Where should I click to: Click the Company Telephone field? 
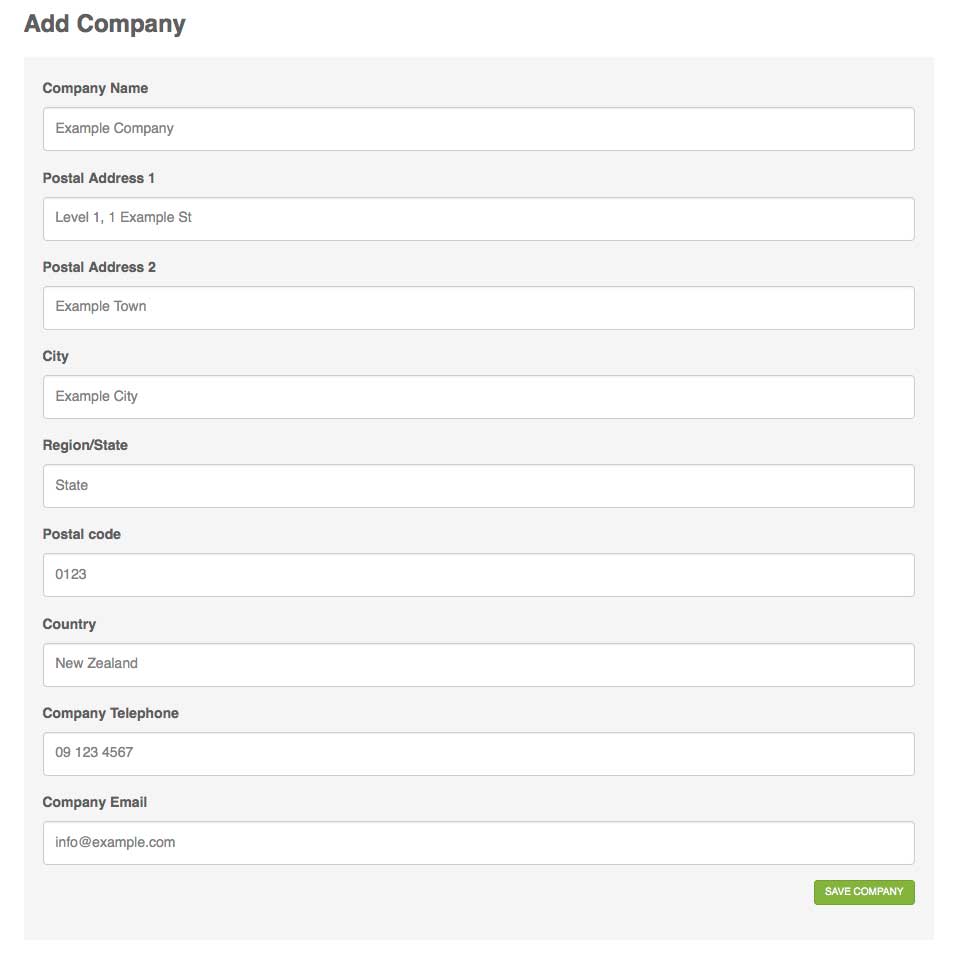[x=479, y=754]
